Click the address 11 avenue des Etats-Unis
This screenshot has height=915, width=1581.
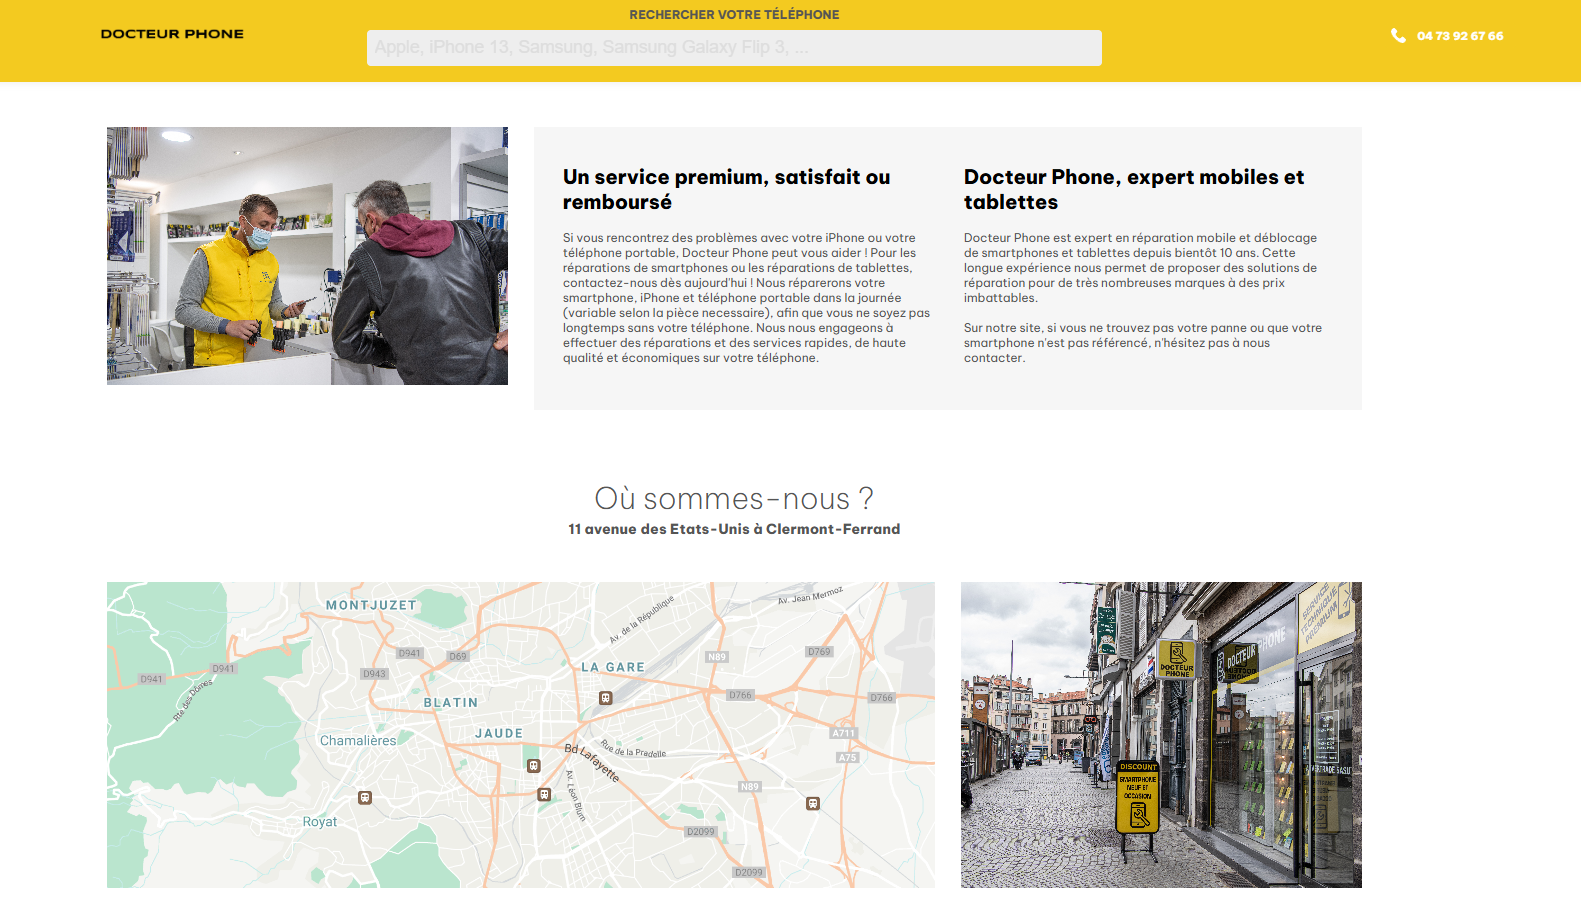[734, 529]
